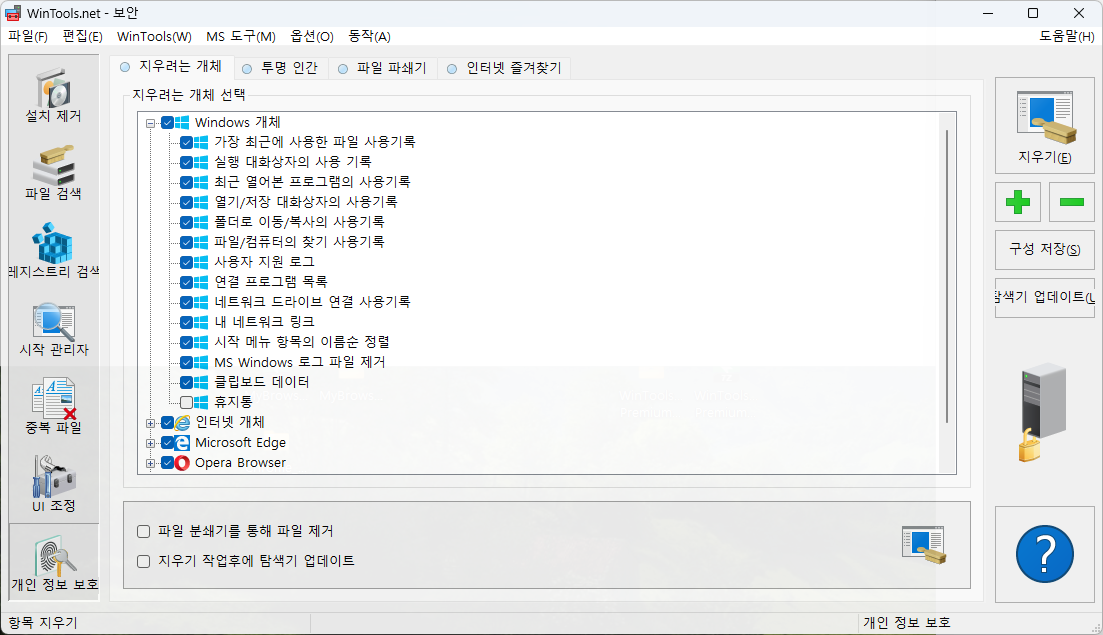Click the Windows logo beside Windows 개체
Viewport: 1103px width, 635px height.
coord(182,122)
